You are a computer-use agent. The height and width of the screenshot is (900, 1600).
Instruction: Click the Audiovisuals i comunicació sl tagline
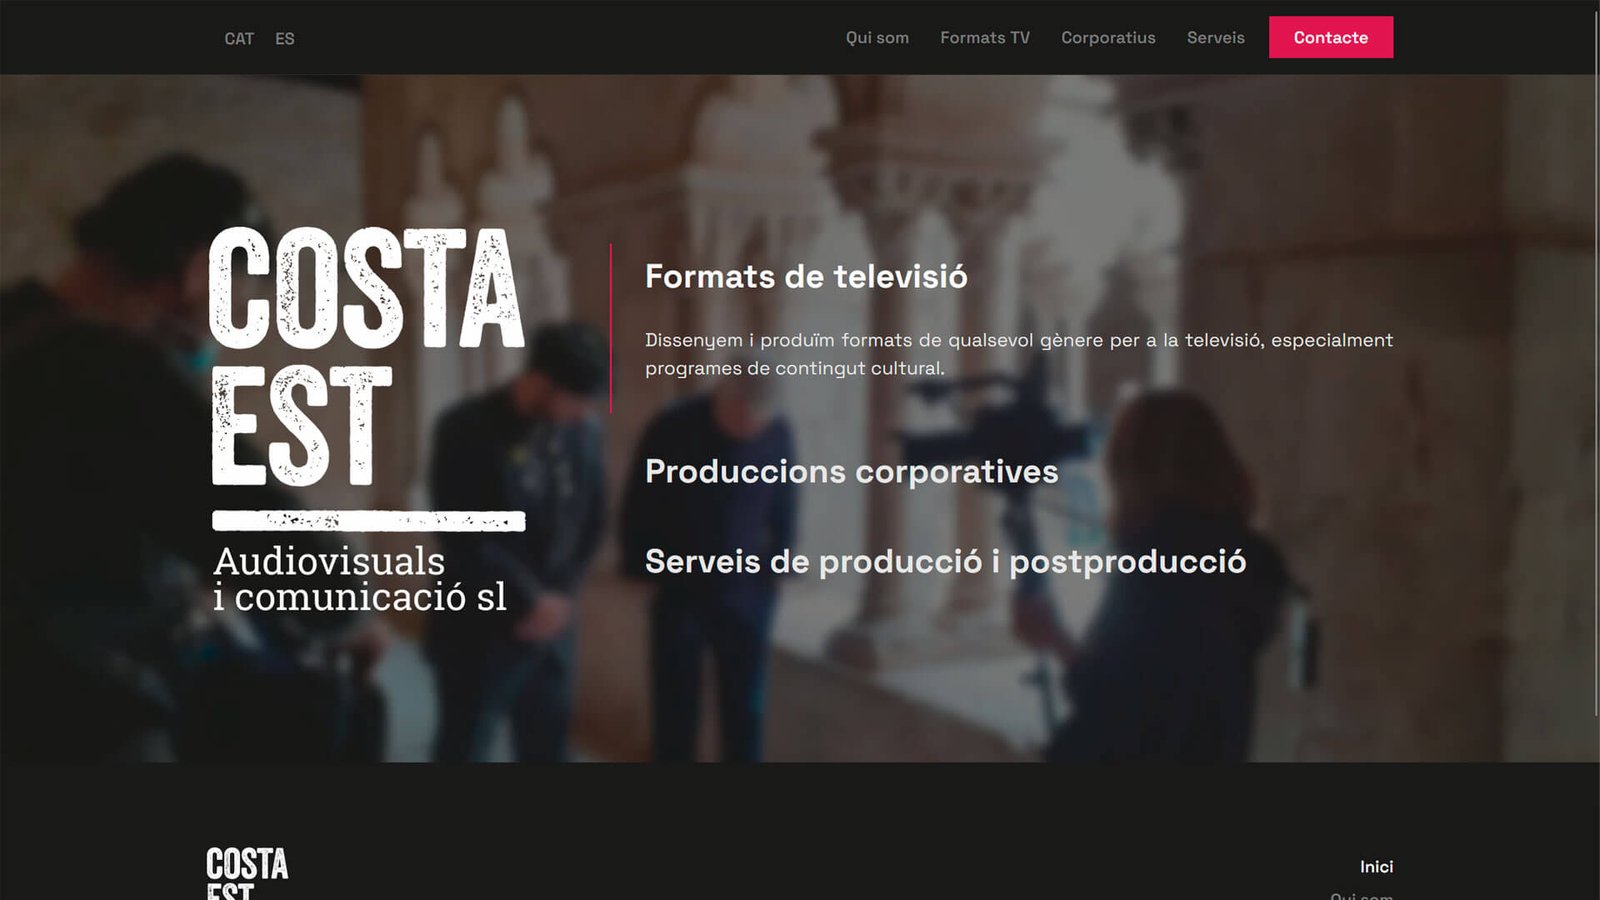click(359, 579)
